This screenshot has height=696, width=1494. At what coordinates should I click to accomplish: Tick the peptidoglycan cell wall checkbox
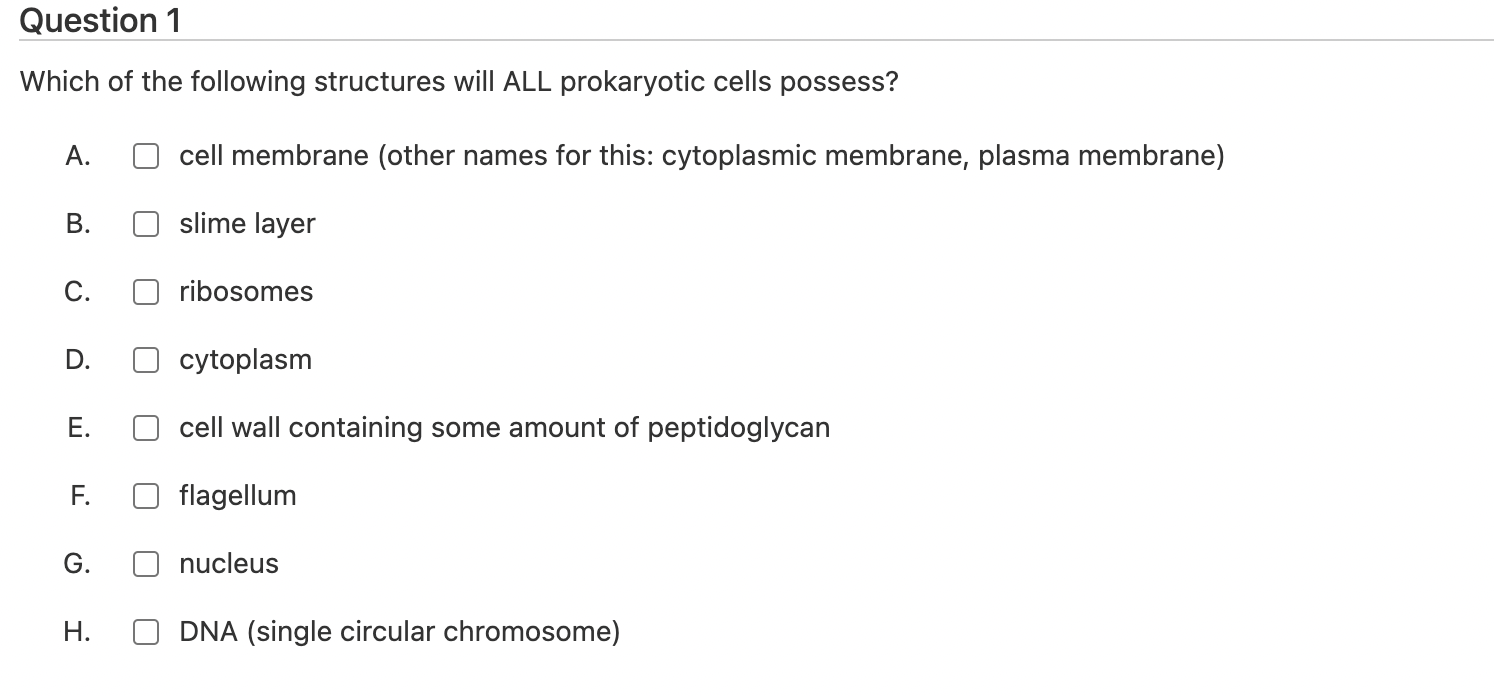[146, 428]
